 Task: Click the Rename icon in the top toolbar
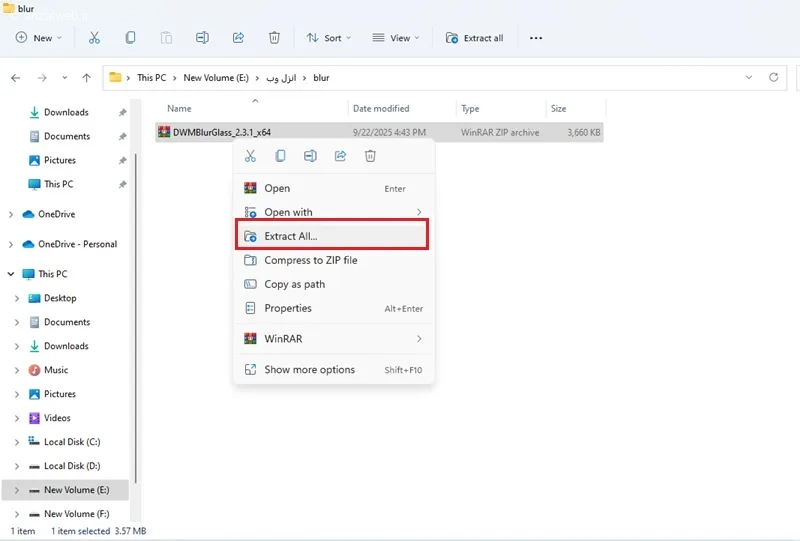click(202, 38)
